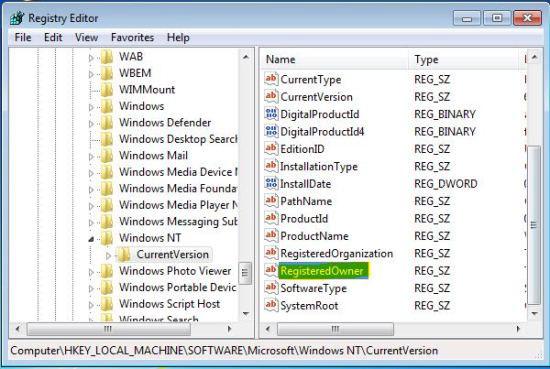Select the Windows Portable Devices key label
Viewport: 550px width, 369px height.
pos(177,287)
